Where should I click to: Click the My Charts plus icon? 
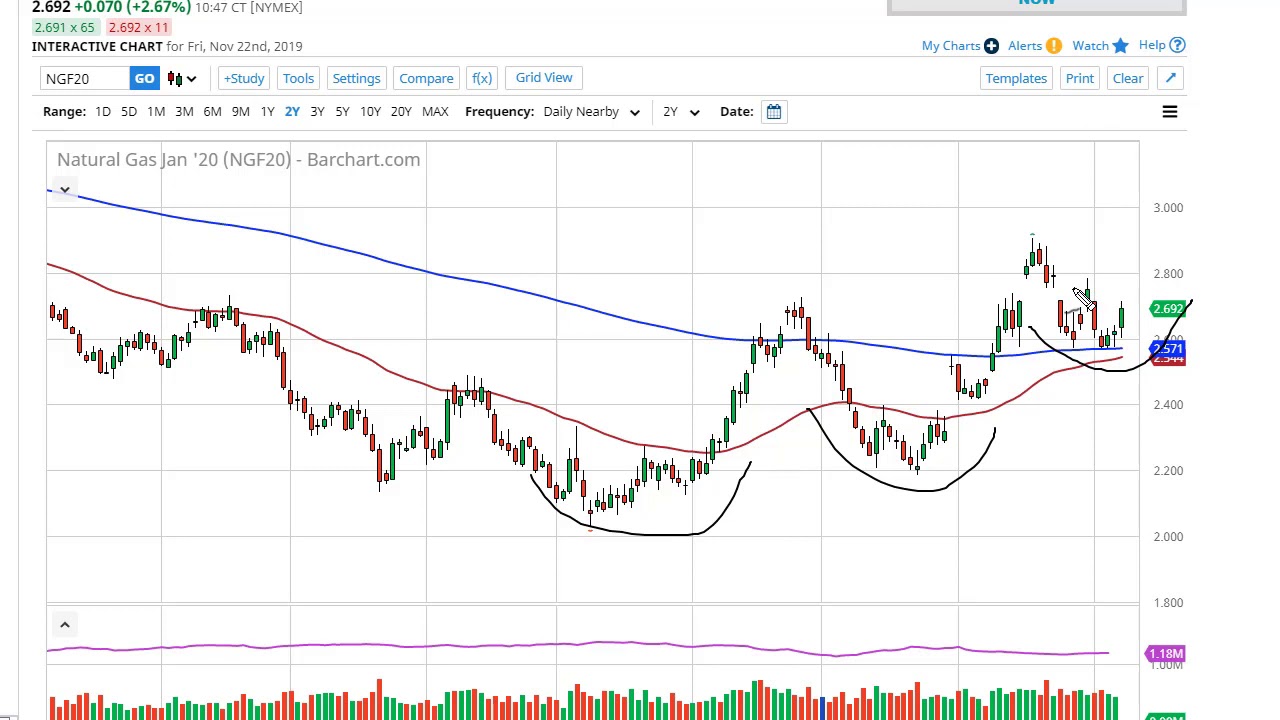(991, 46)
